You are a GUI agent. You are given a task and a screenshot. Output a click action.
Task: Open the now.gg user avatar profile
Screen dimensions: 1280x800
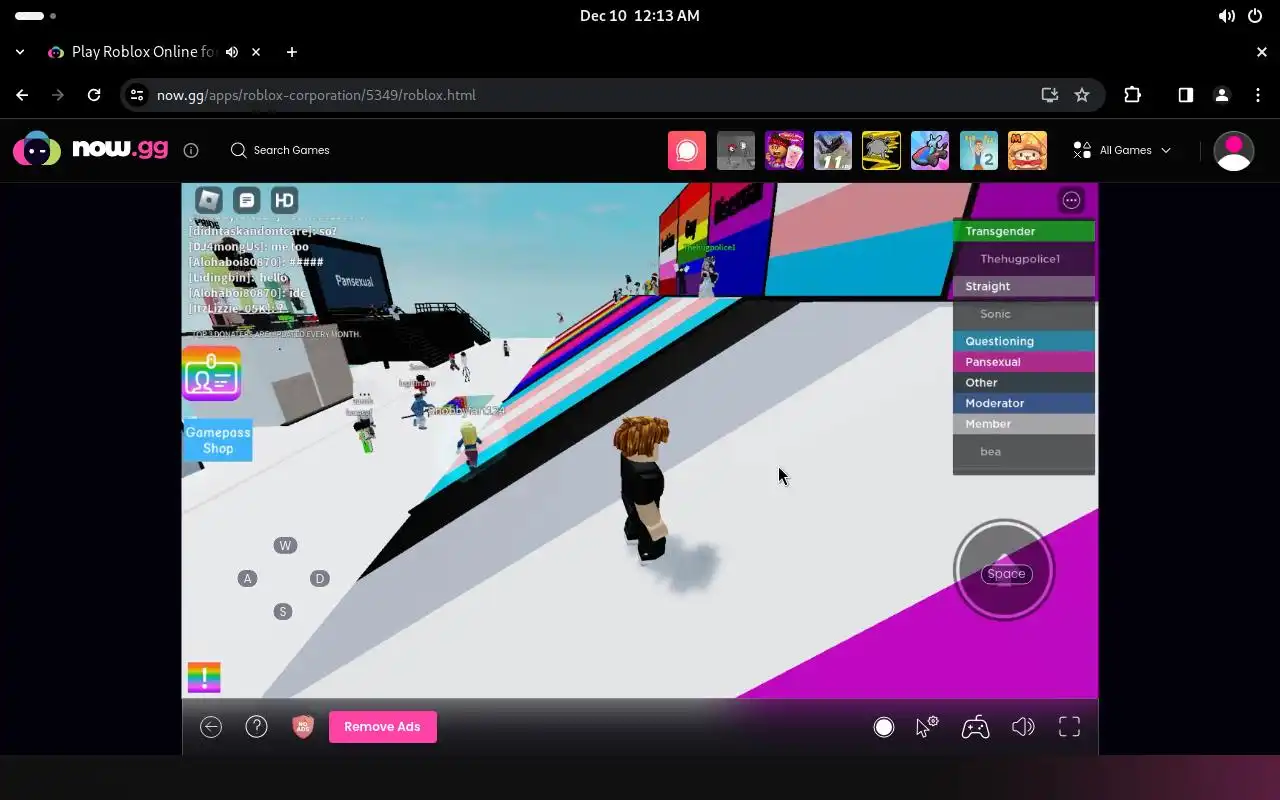tap(1234, 151)
